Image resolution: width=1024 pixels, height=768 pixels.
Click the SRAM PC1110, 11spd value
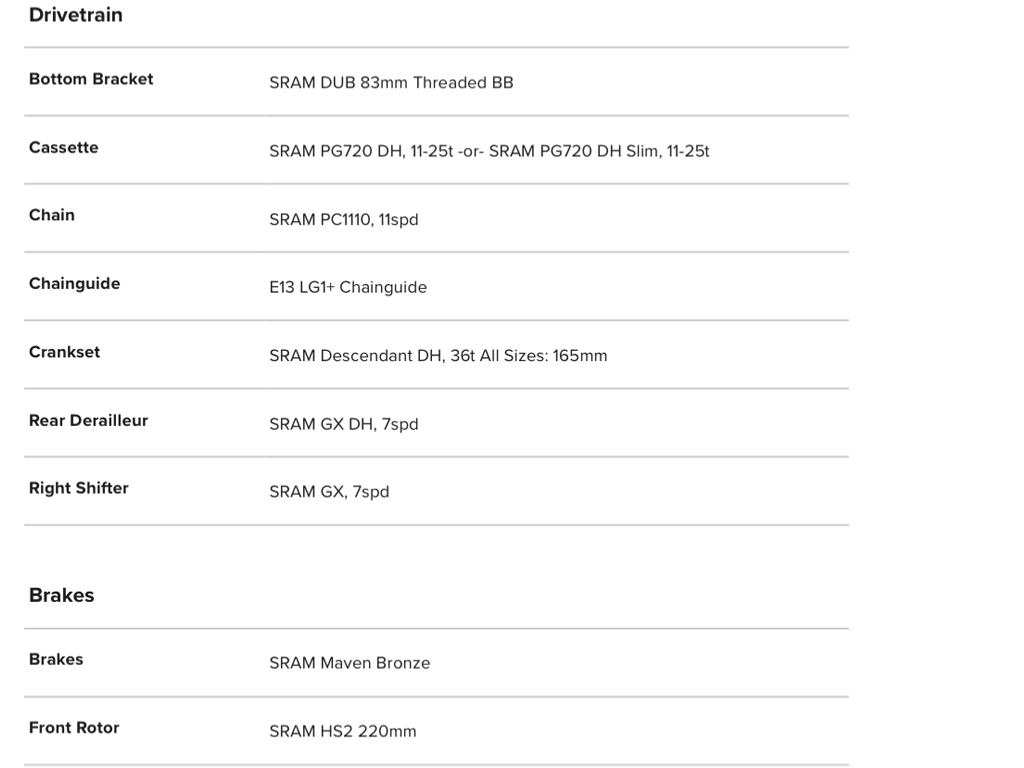343,220
